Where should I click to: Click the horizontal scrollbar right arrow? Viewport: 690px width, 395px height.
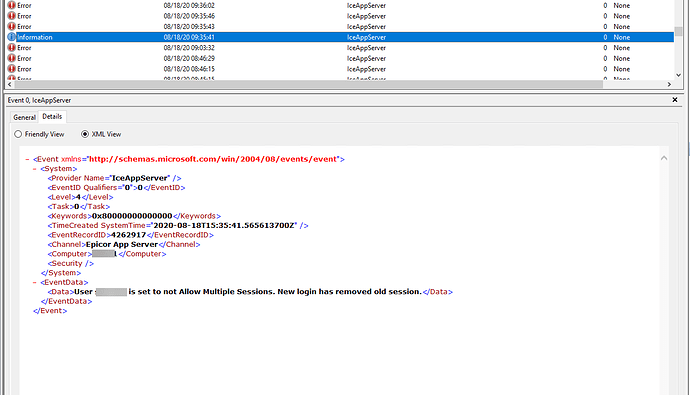[x=669, y=84]
